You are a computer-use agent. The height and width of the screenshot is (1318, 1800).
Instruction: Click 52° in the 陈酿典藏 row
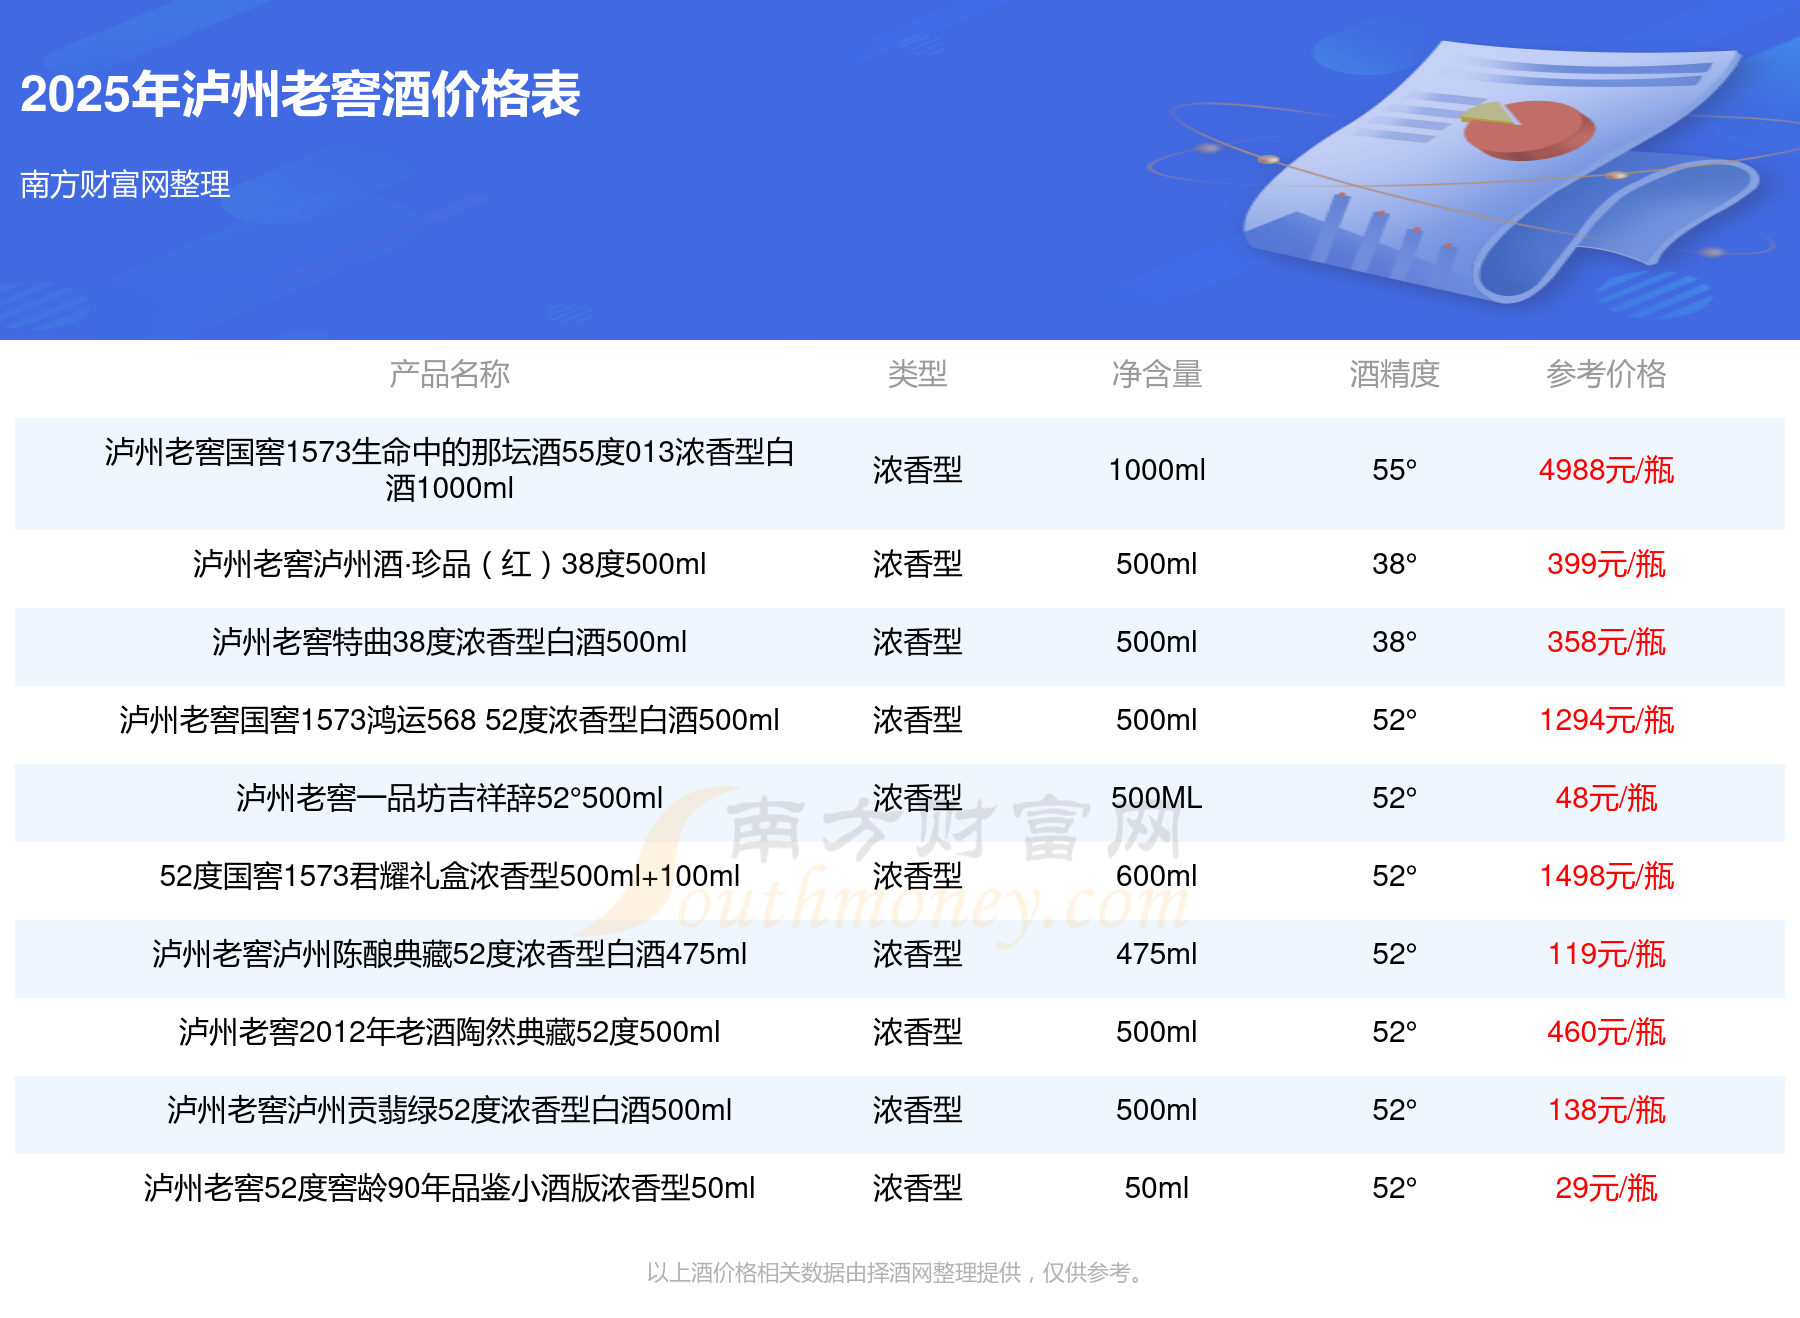coord(1394,954)
